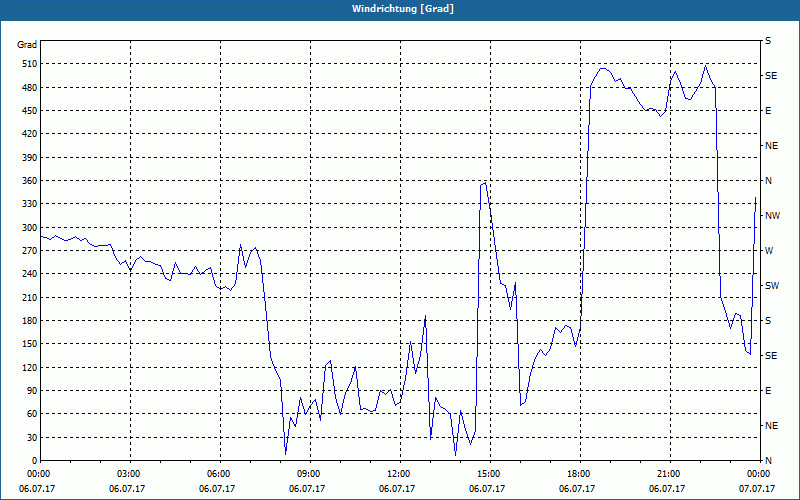Select the 'W' compass label
The width and height of the screenshot is (800, 500).
(769, 251)
